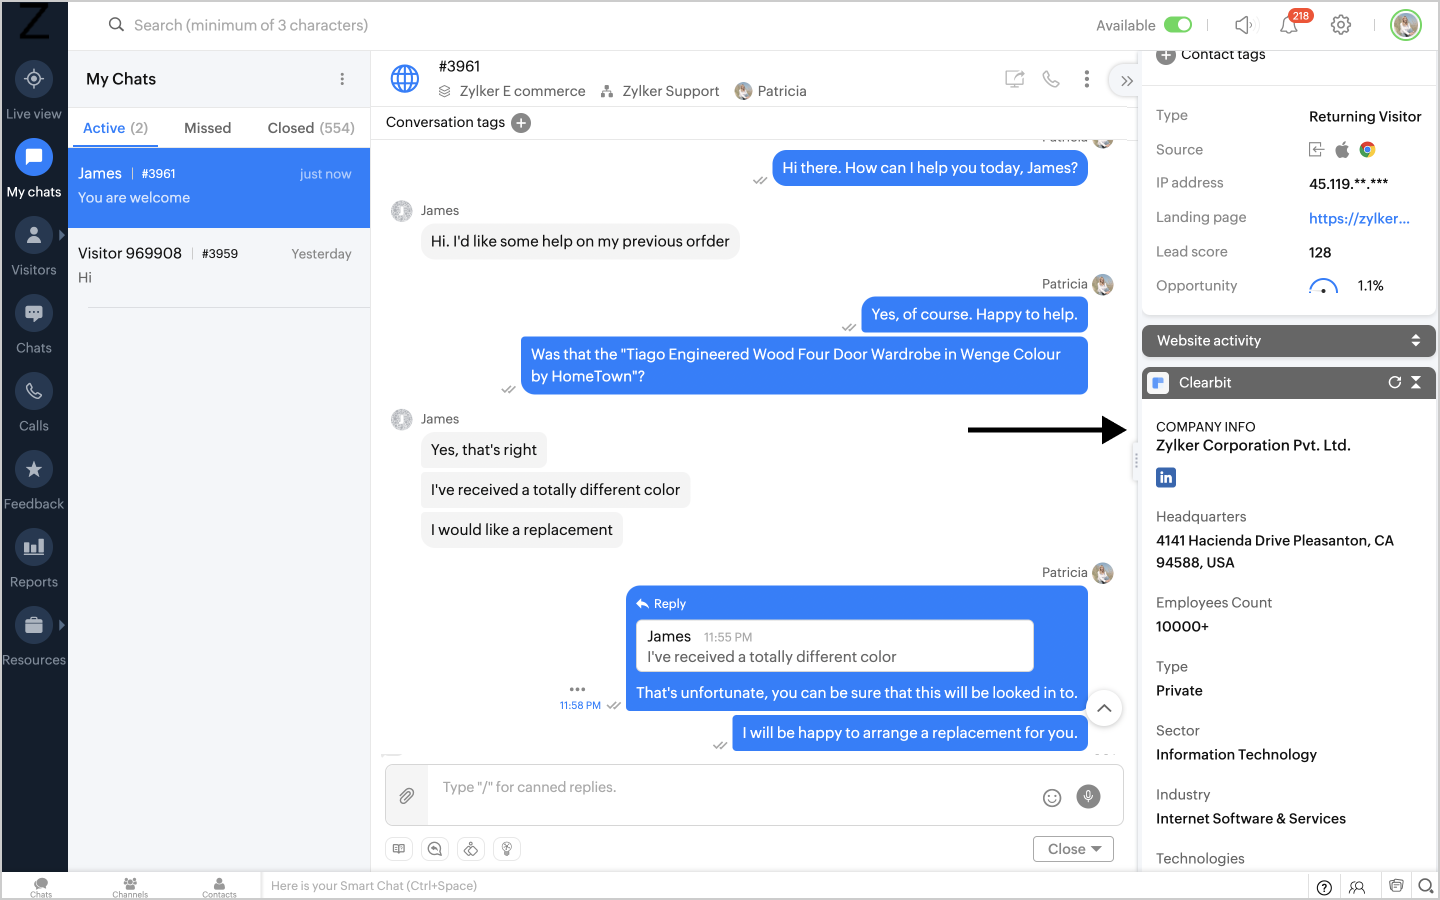Screen dimensions: 1440x900
Task: Open the Reports section
Action: point(34,558)
